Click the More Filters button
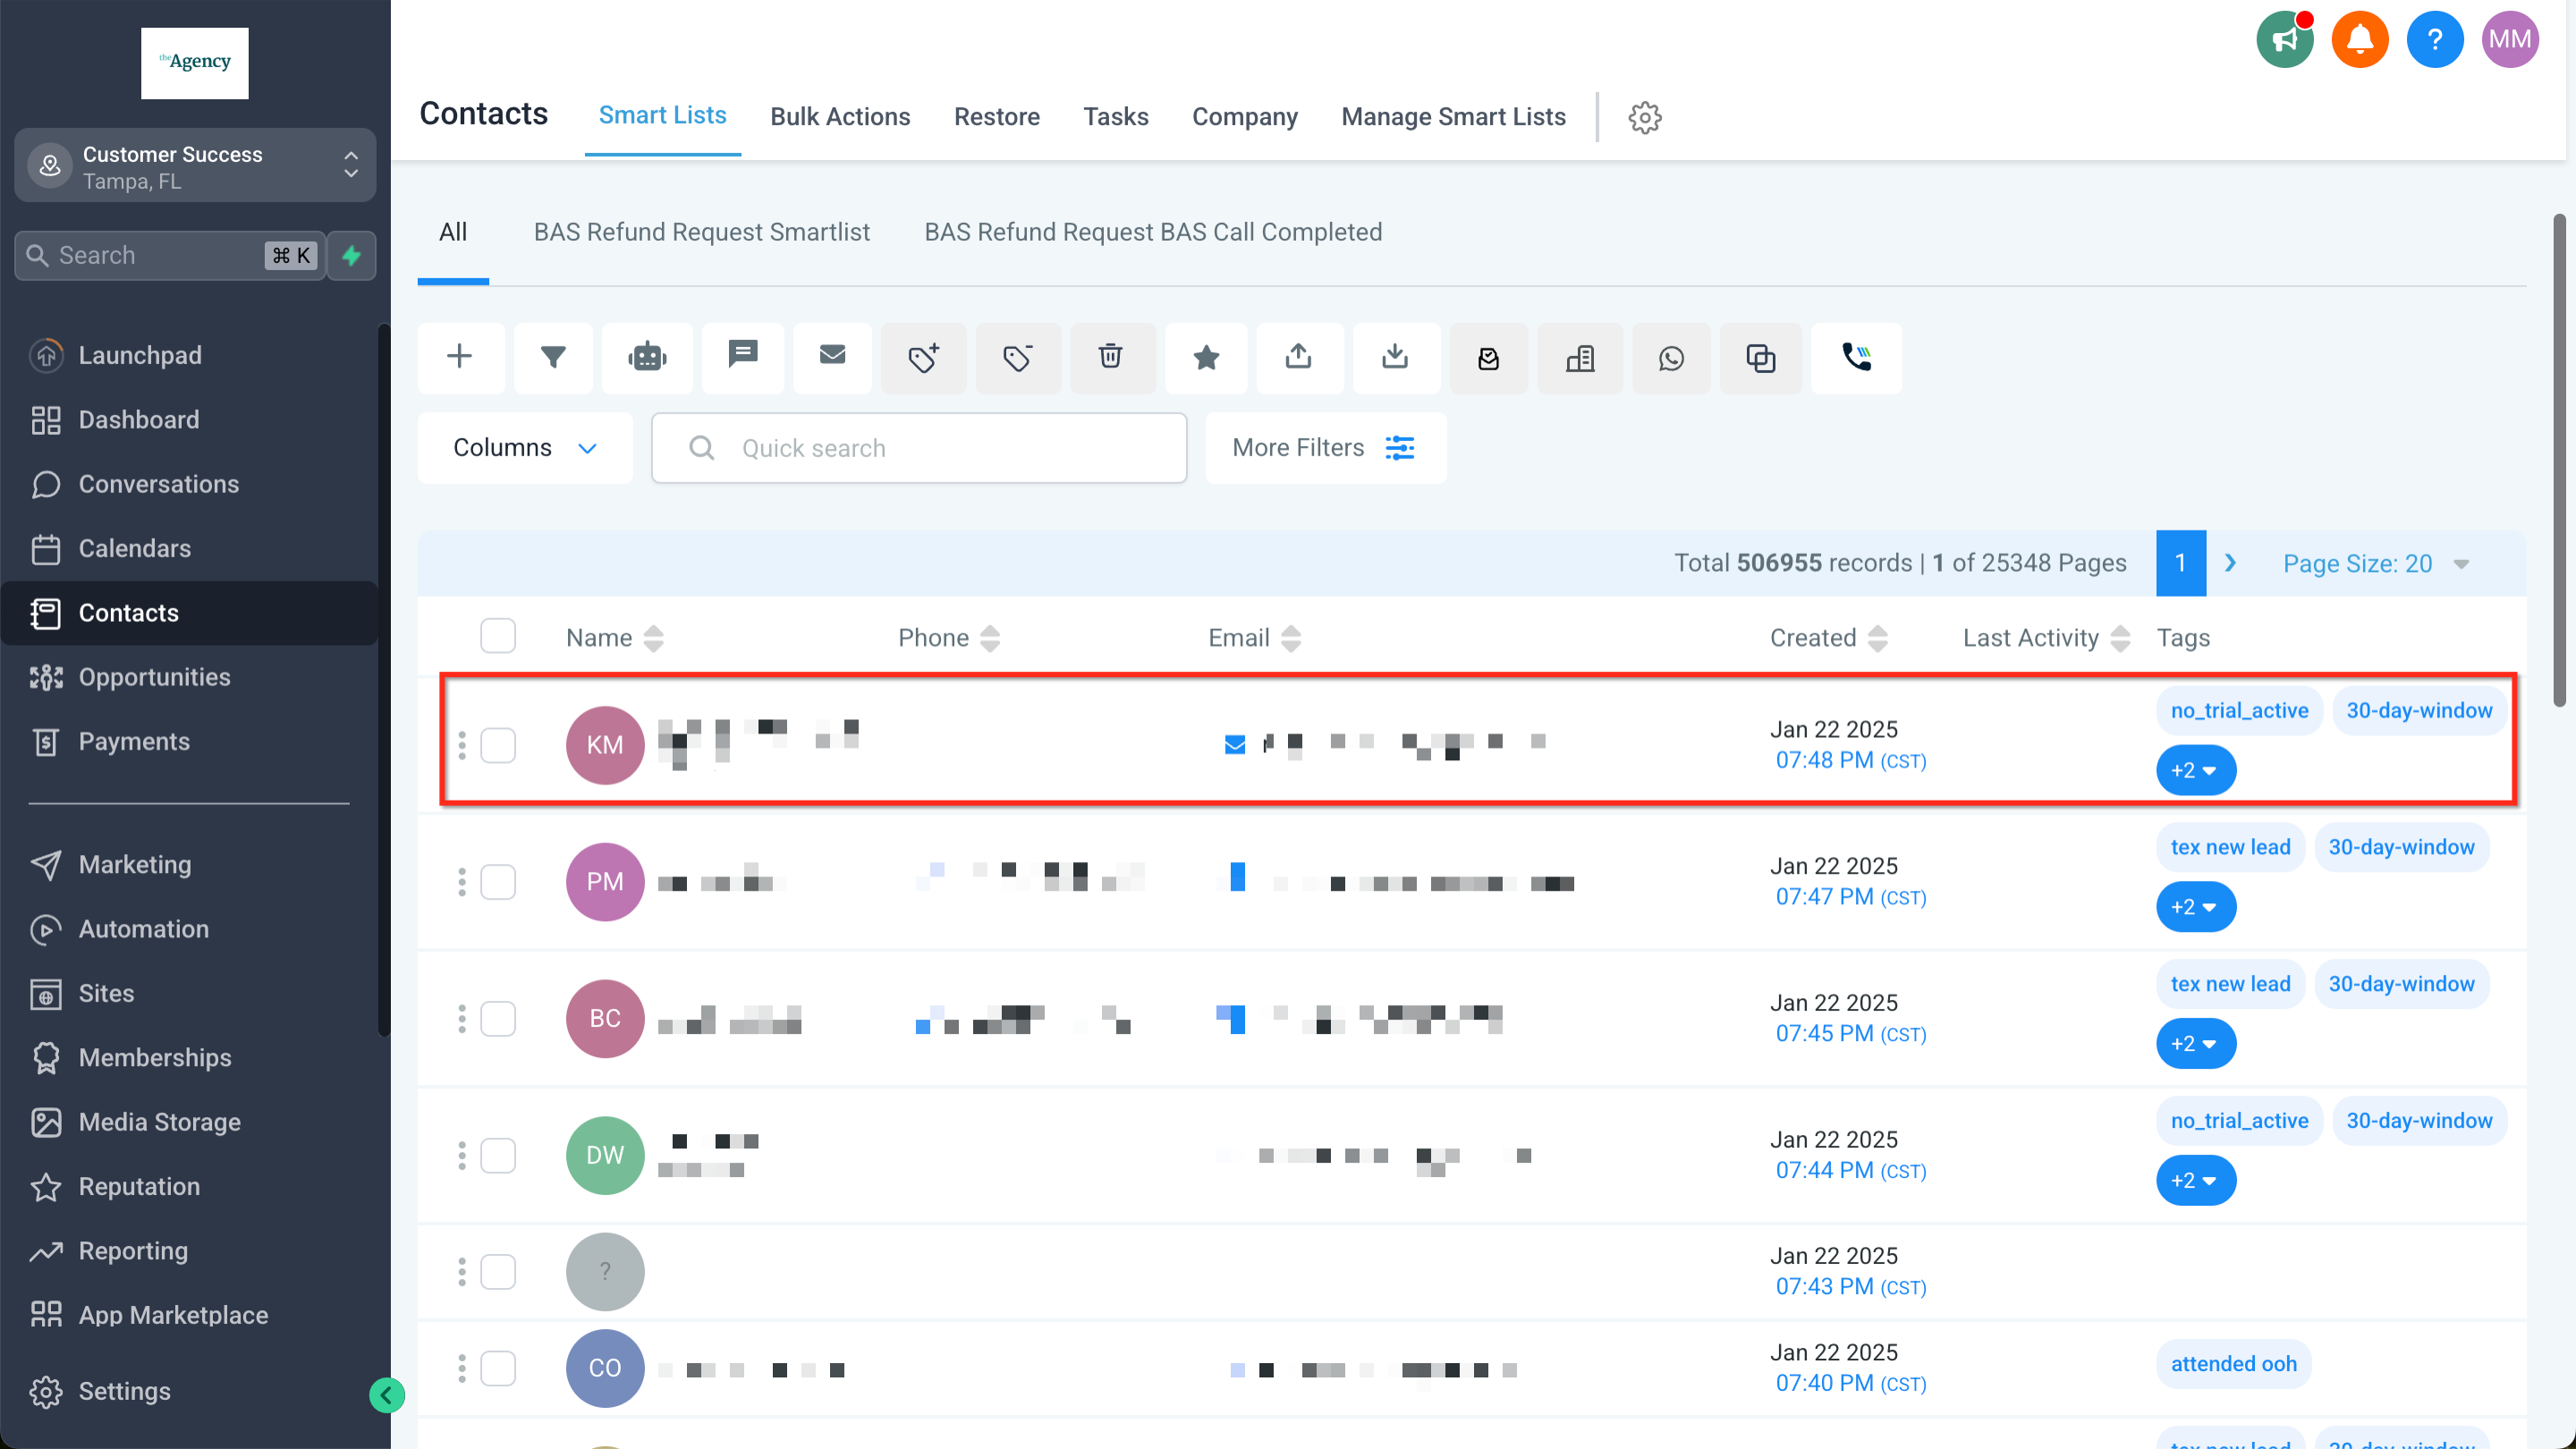The image size is (2576, 1449). click(x=1323, y=448)
